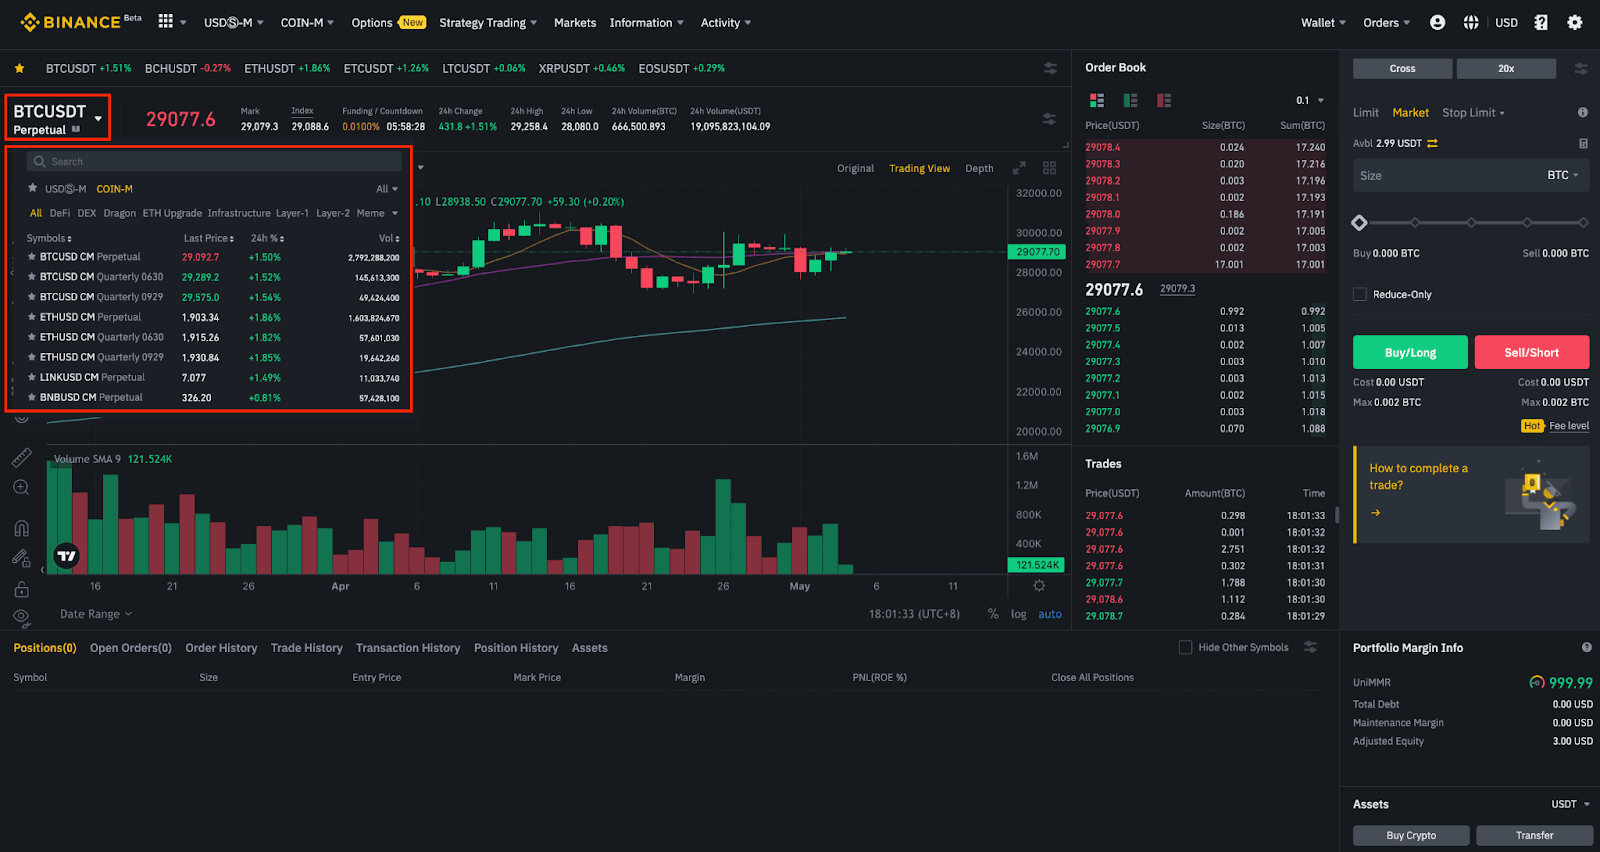The image size is (1600, 852).
Task: Tick the Reduce-Only checkbox
Action: pos(1360,294)
